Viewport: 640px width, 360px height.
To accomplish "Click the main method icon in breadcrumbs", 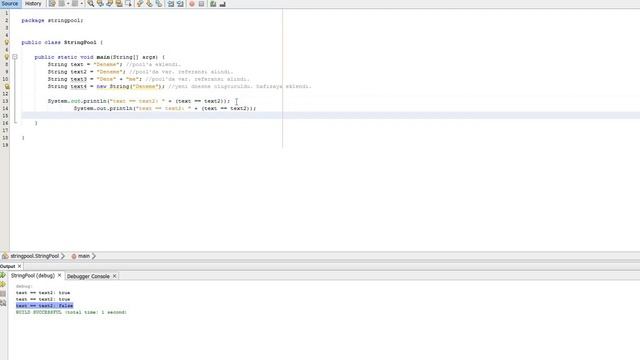I will 73,256.
